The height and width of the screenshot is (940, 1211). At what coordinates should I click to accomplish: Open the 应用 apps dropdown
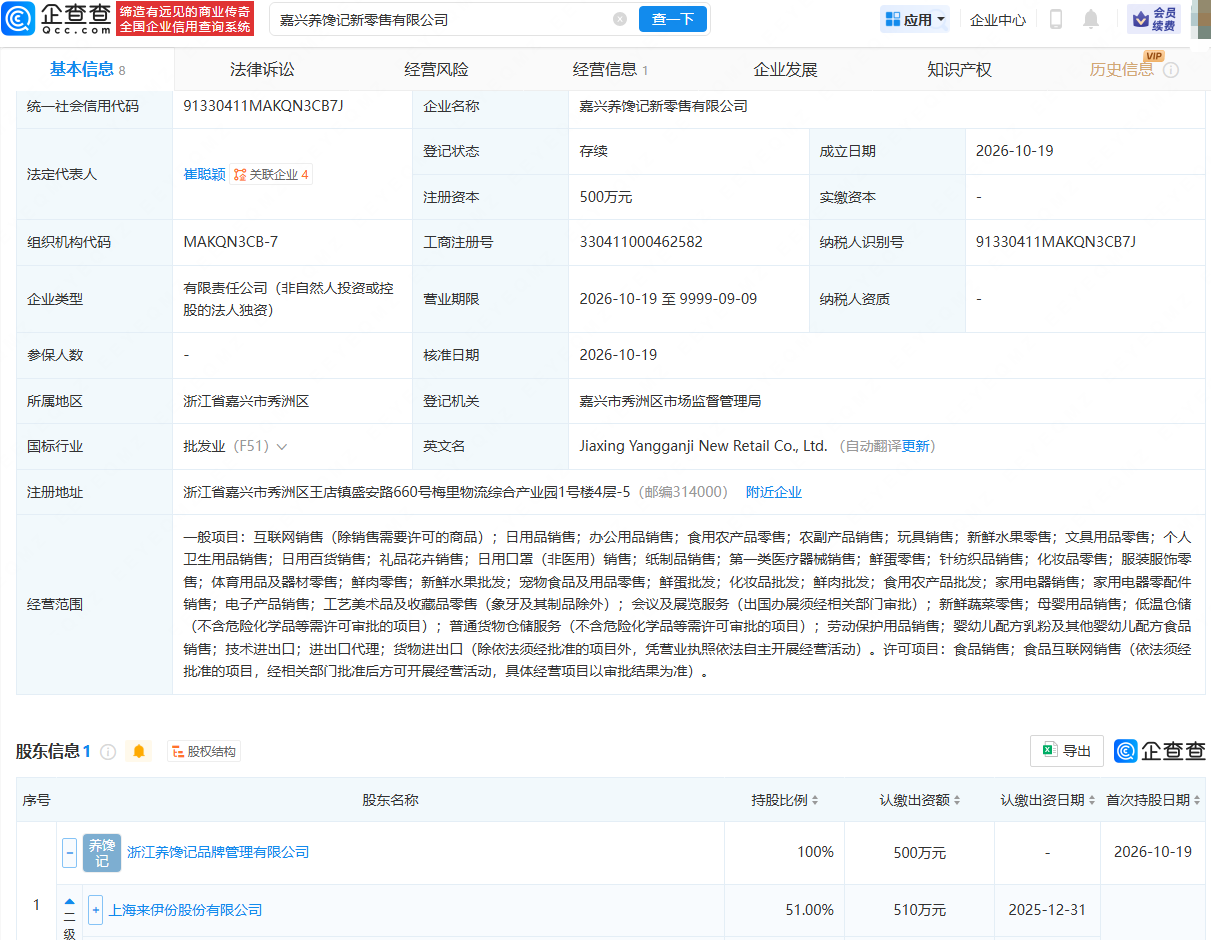(x=915, y=19)
